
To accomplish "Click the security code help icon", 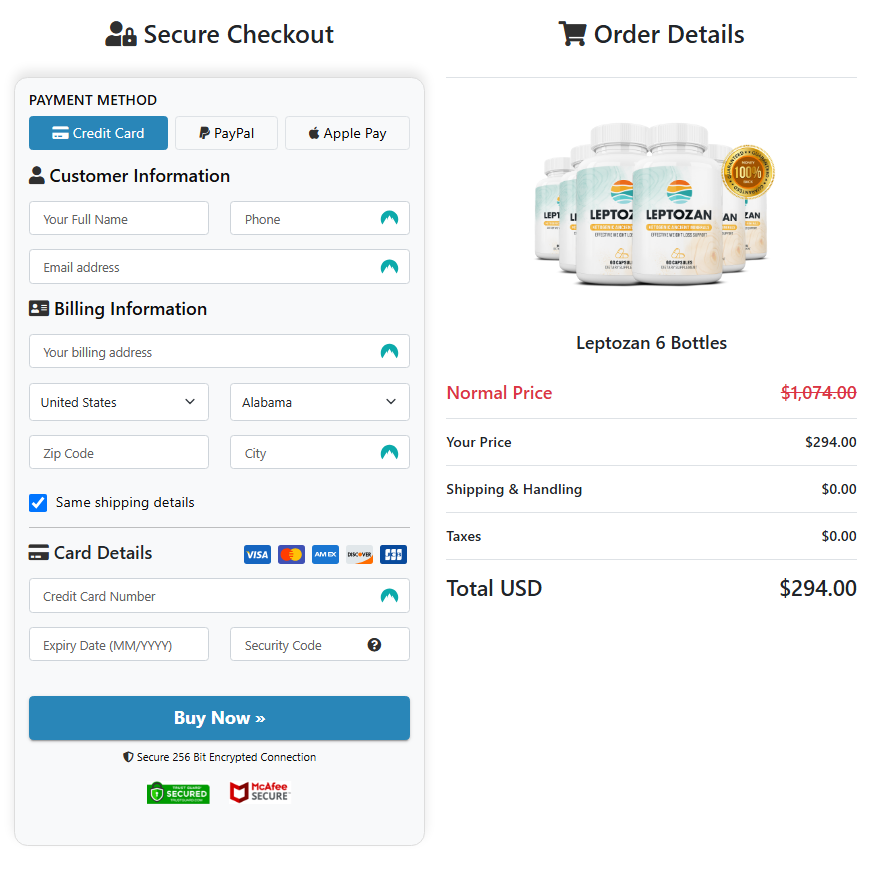I will (374, 645).
